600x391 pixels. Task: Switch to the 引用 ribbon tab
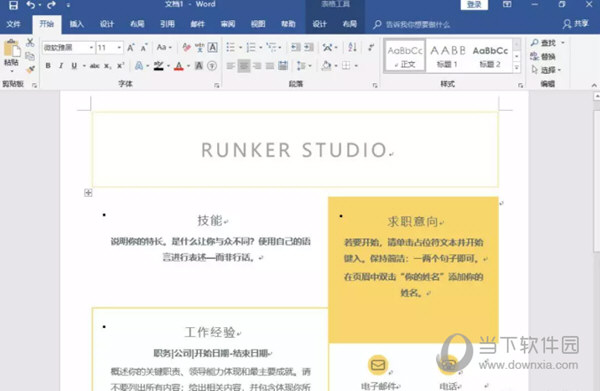coord(167,24)
